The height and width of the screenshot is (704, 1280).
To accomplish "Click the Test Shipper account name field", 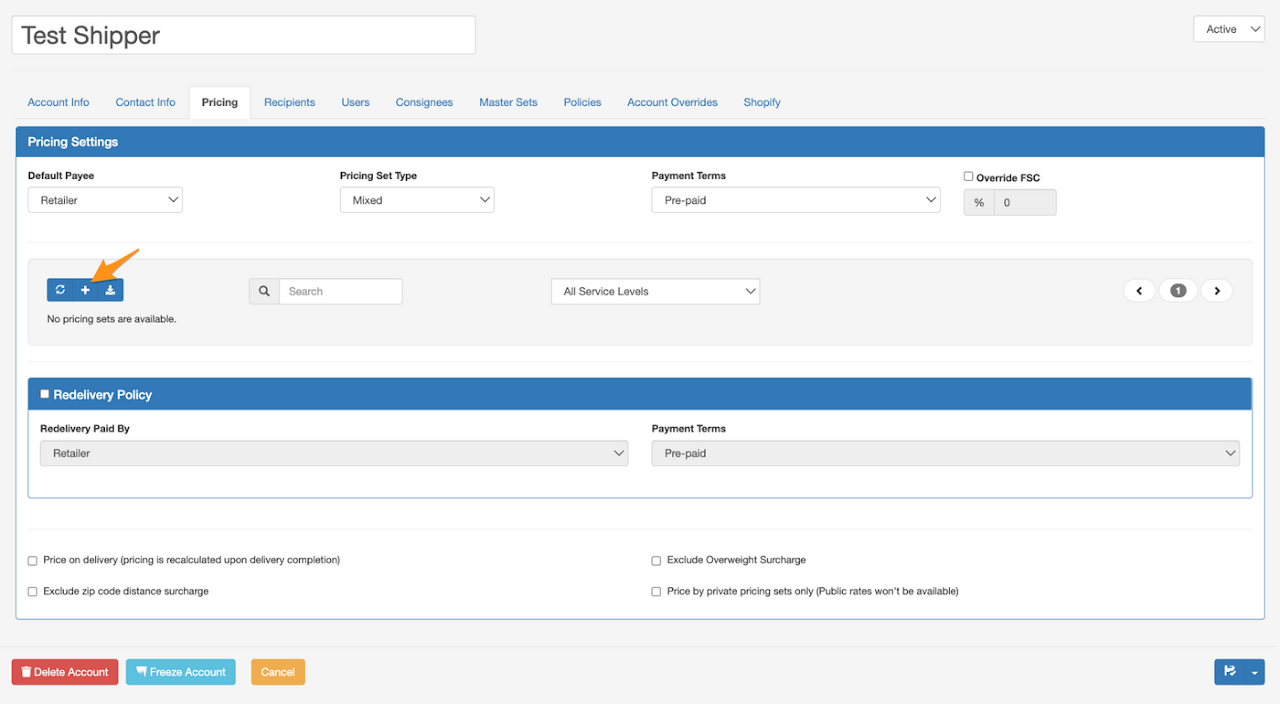I will click(x=244, y=35).
